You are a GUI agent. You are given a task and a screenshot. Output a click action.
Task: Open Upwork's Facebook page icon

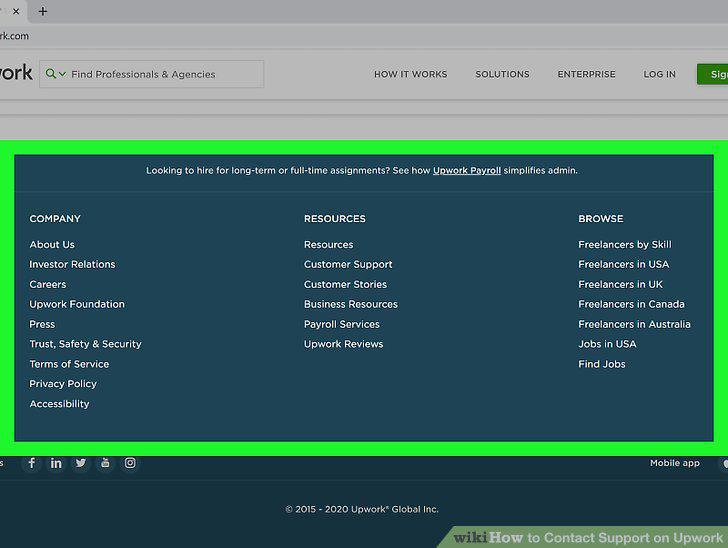(32, 463)
